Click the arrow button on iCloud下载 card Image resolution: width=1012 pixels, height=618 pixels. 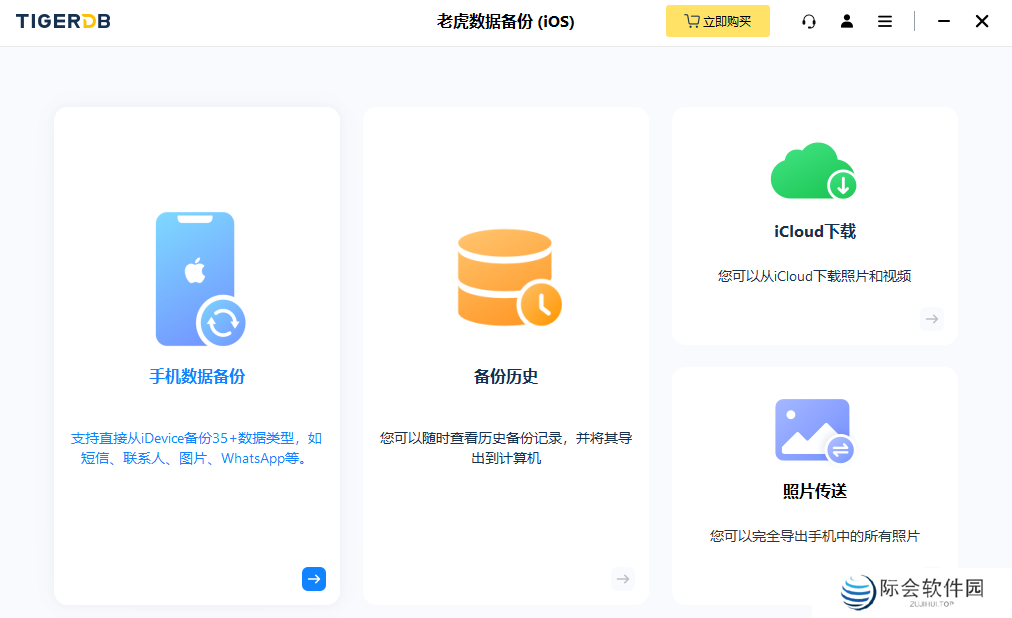click(x=931, y=319)
